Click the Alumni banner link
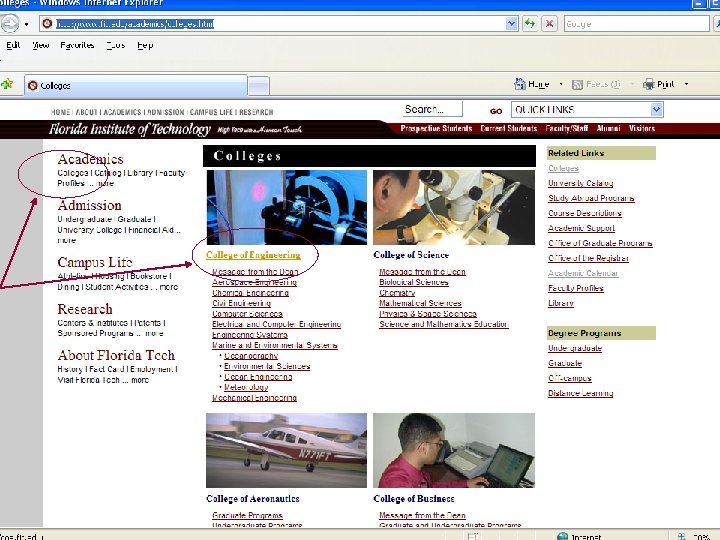This screenshot has height=540, width=720. tap(608, 129)
